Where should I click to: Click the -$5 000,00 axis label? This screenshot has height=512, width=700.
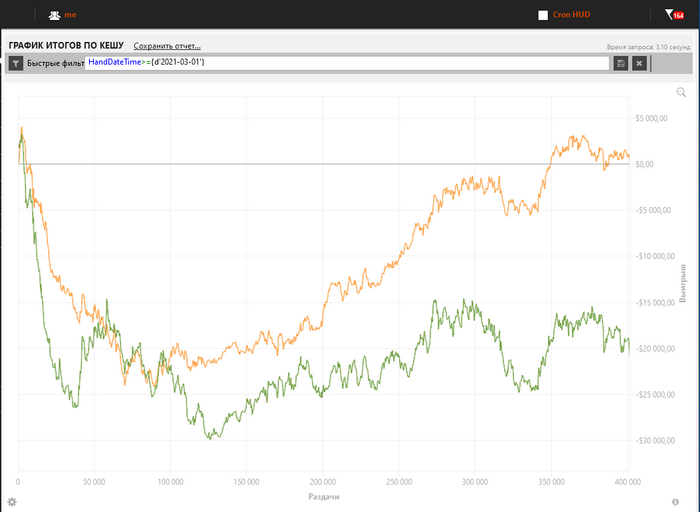point(653,210)
